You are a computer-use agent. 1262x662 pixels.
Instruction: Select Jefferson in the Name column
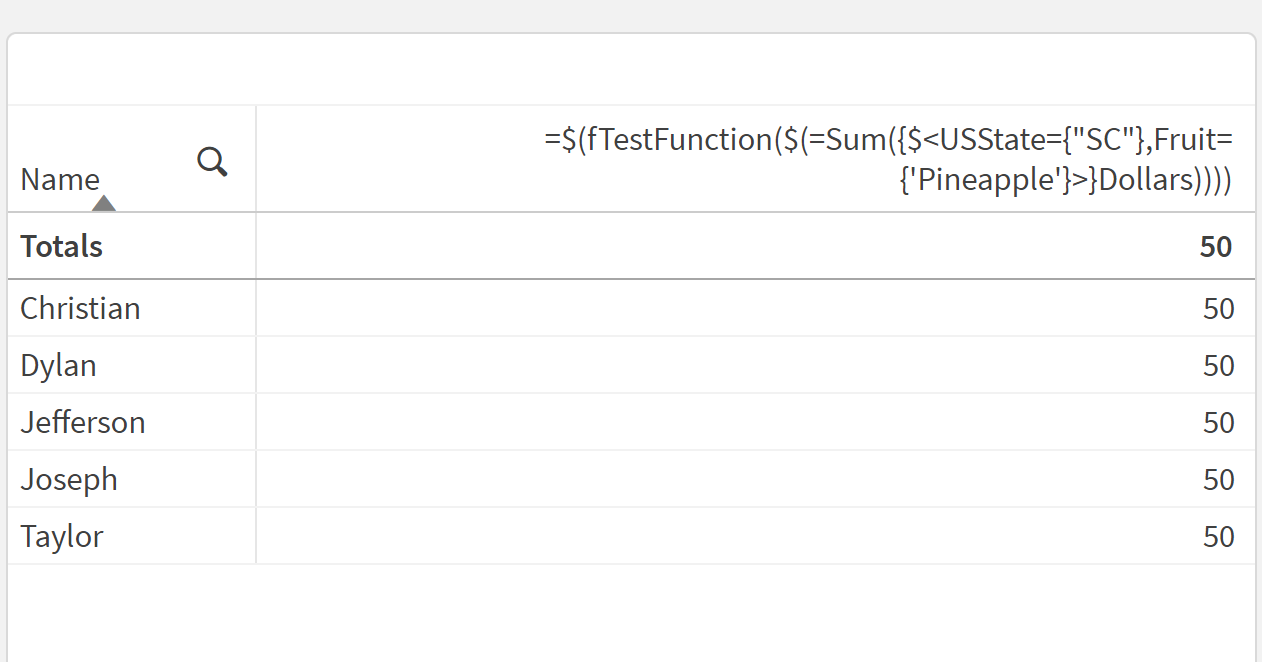coord(83,422)
